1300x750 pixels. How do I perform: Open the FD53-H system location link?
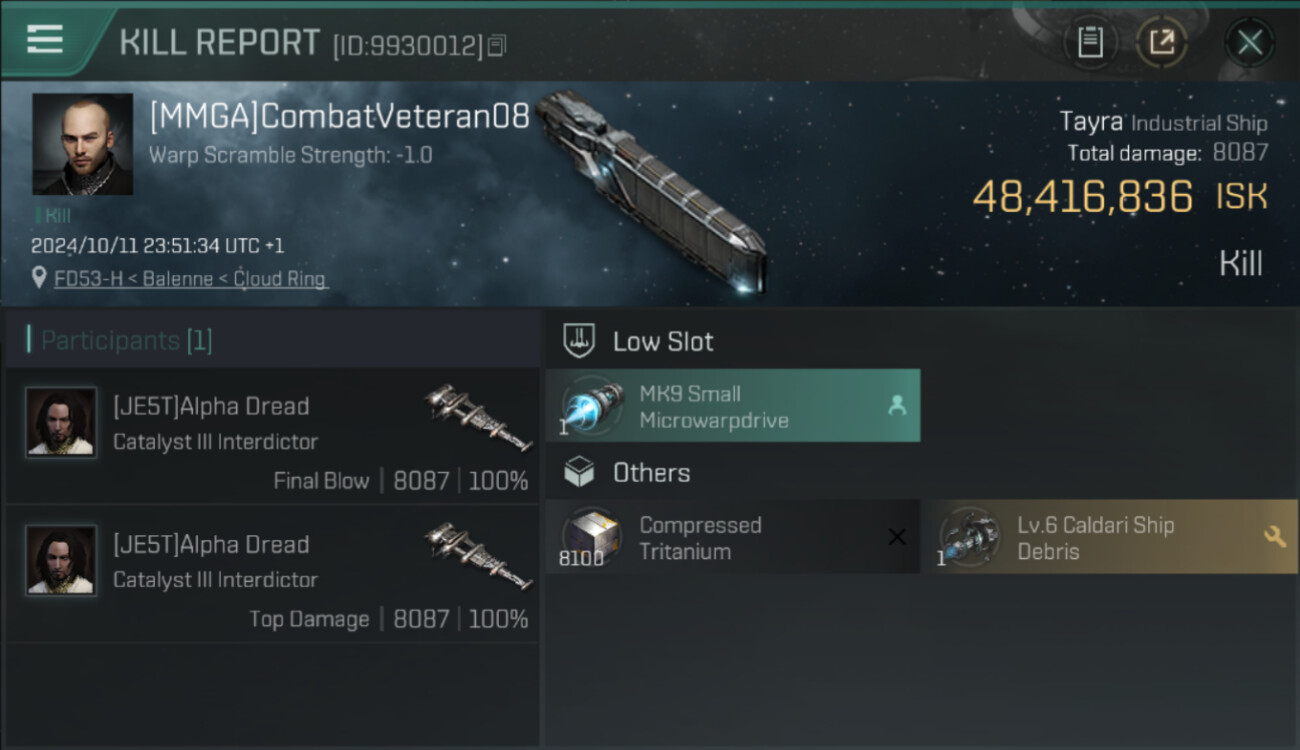pos(191,279)
